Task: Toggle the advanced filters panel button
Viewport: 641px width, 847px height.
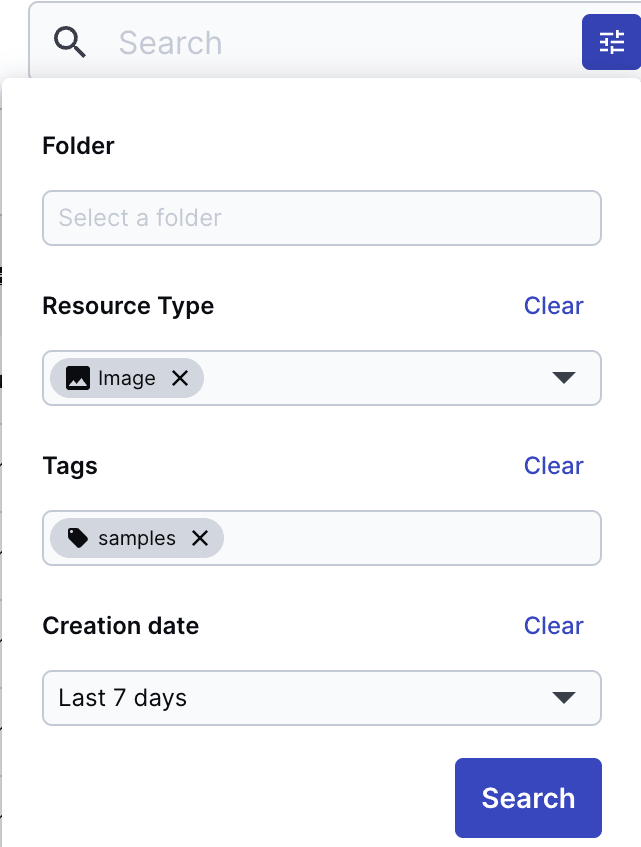Action: (x=611, y=42)
